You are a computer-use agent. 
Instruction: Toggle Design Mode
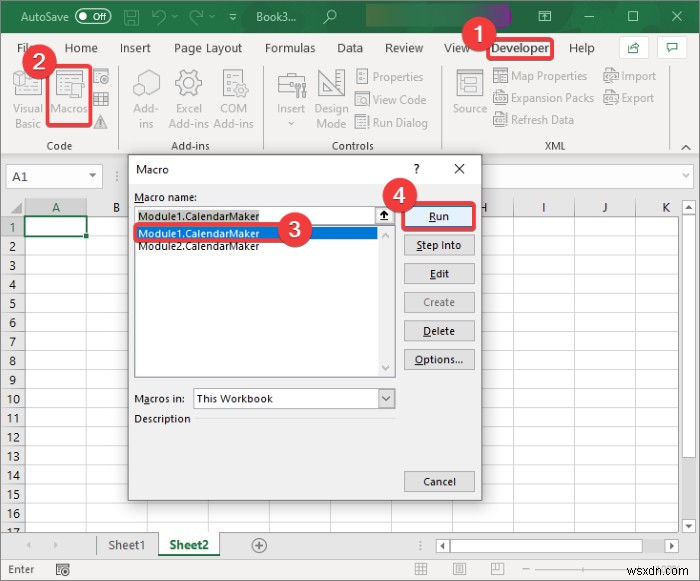click(x=331, y=99)
